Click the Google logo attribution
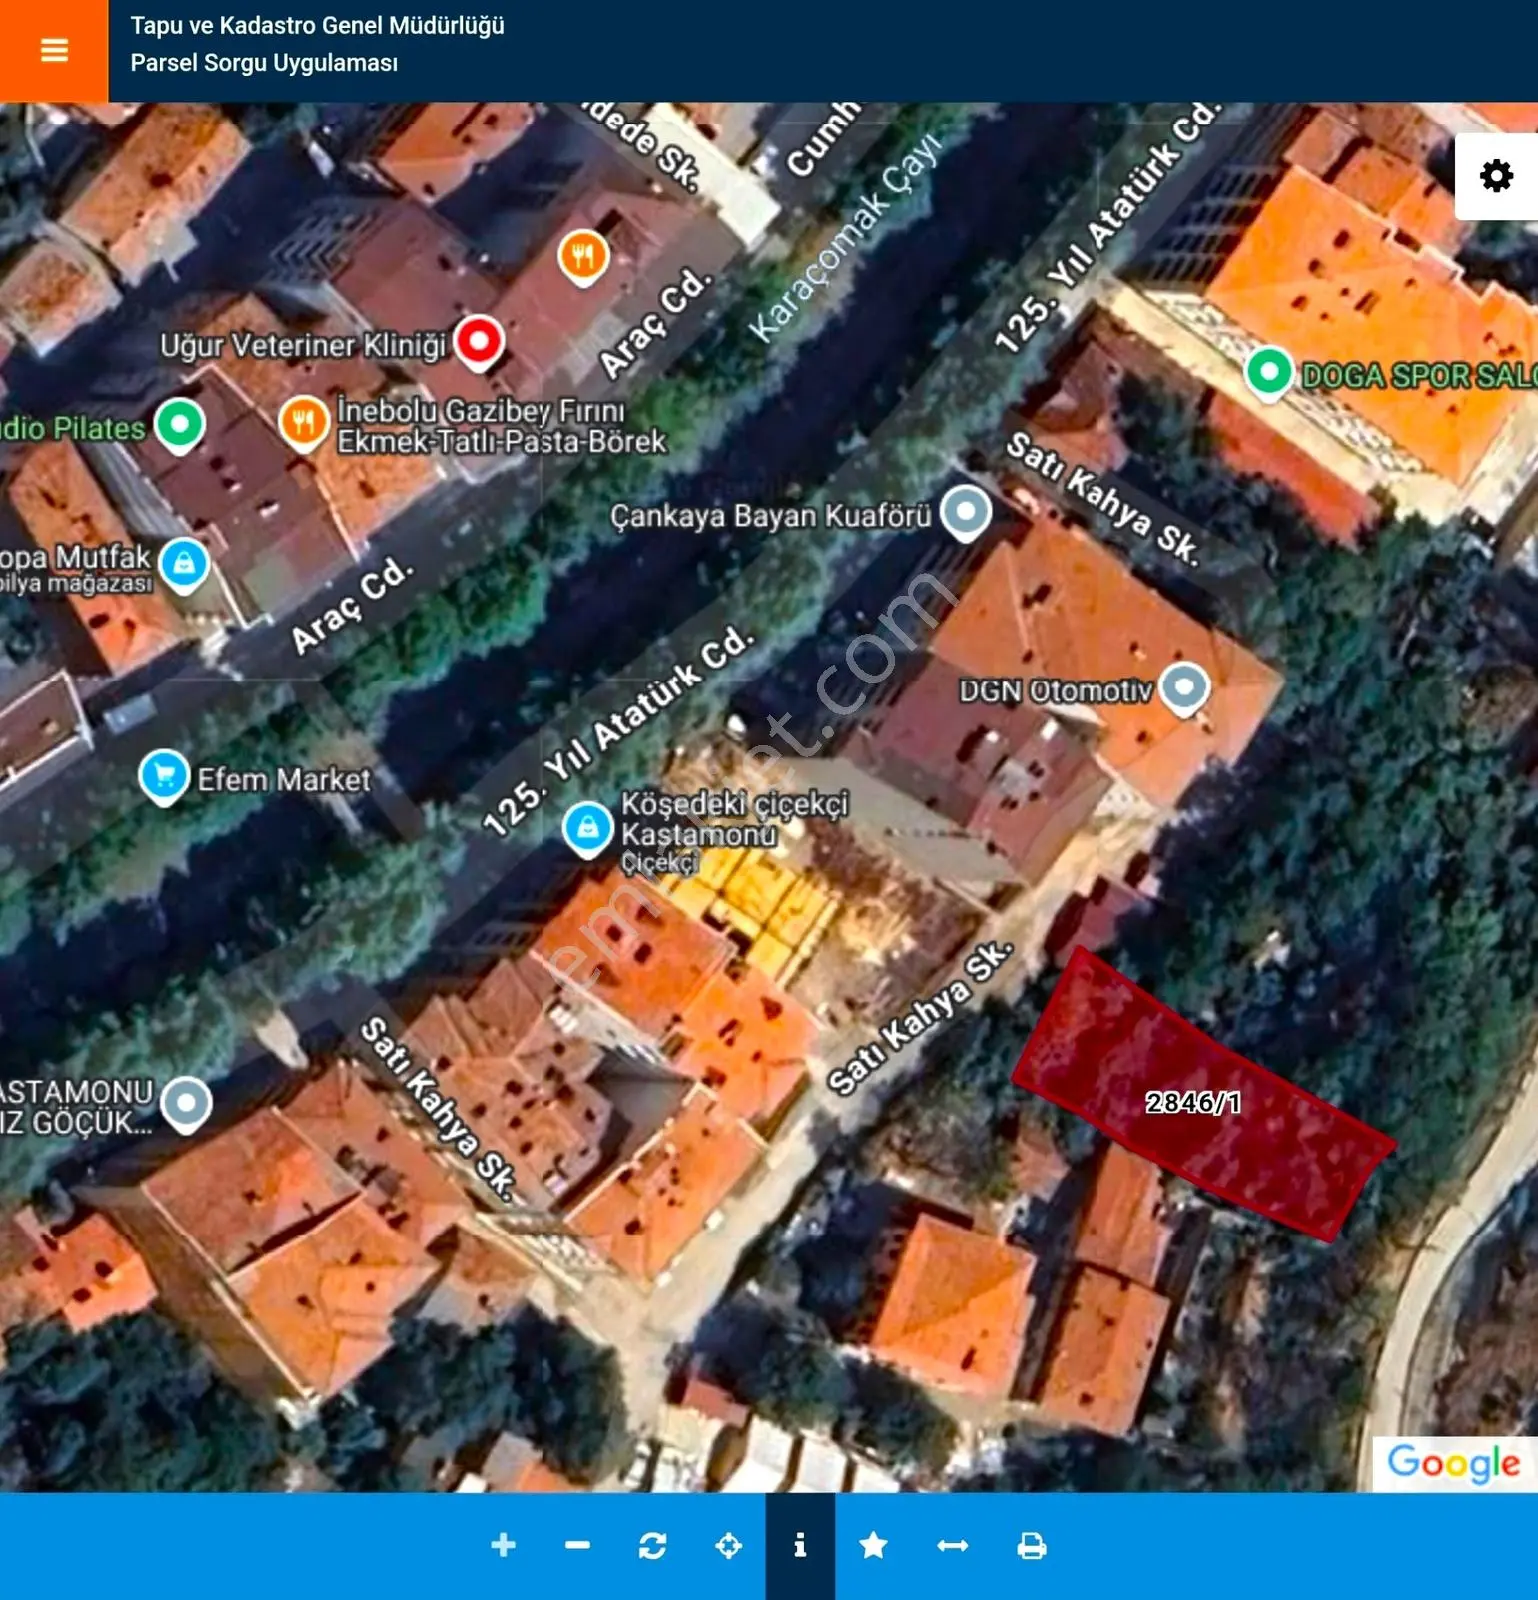Viewport: 1538px width, 1600px height. pyautogui.click(x=1454, y=1464)
